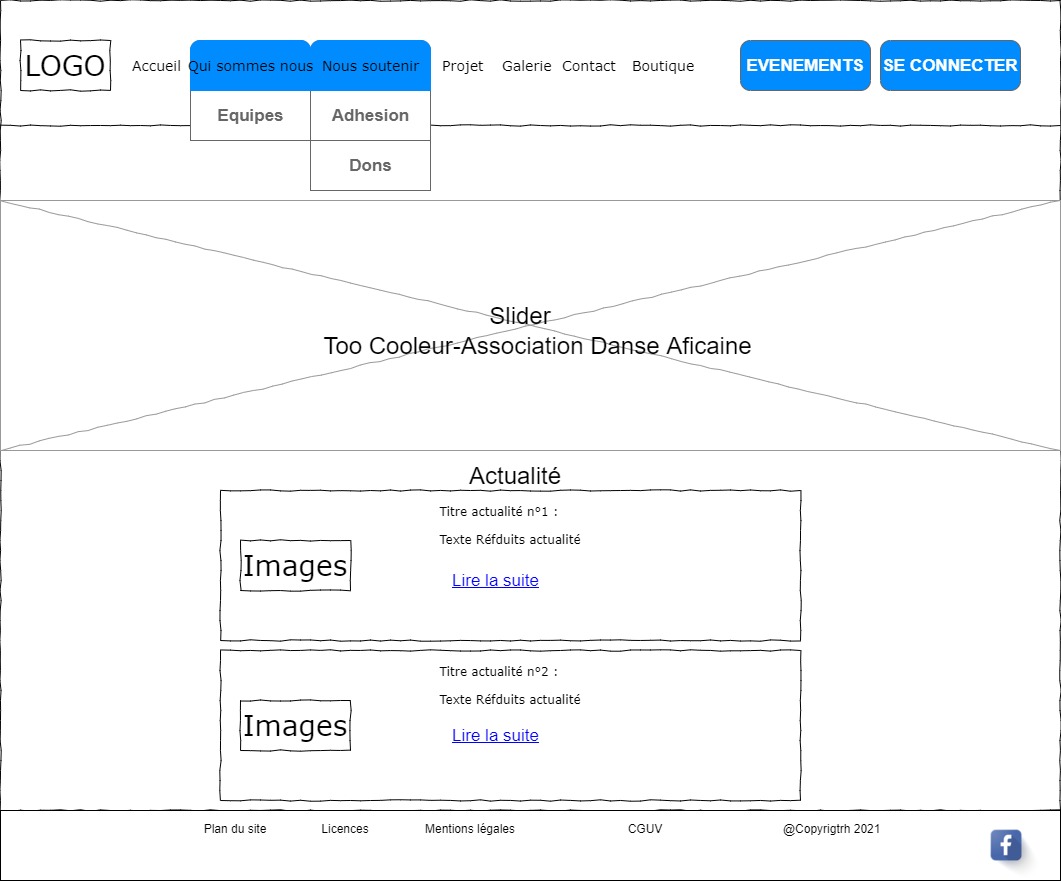
Task: Follow Lire la suite for actualité n°1
Action: pos(495,580)
